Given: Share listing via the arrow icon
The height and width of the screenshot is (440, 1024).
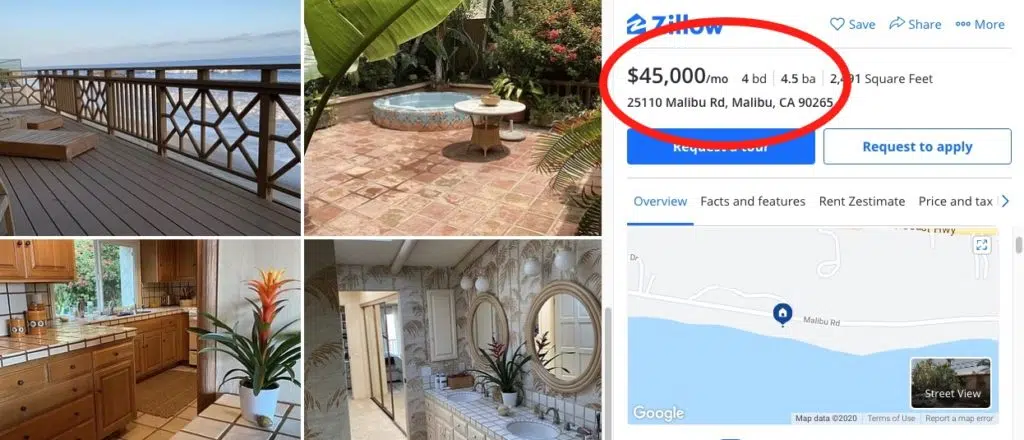Looking at the screenshot, I should [897, 24].
